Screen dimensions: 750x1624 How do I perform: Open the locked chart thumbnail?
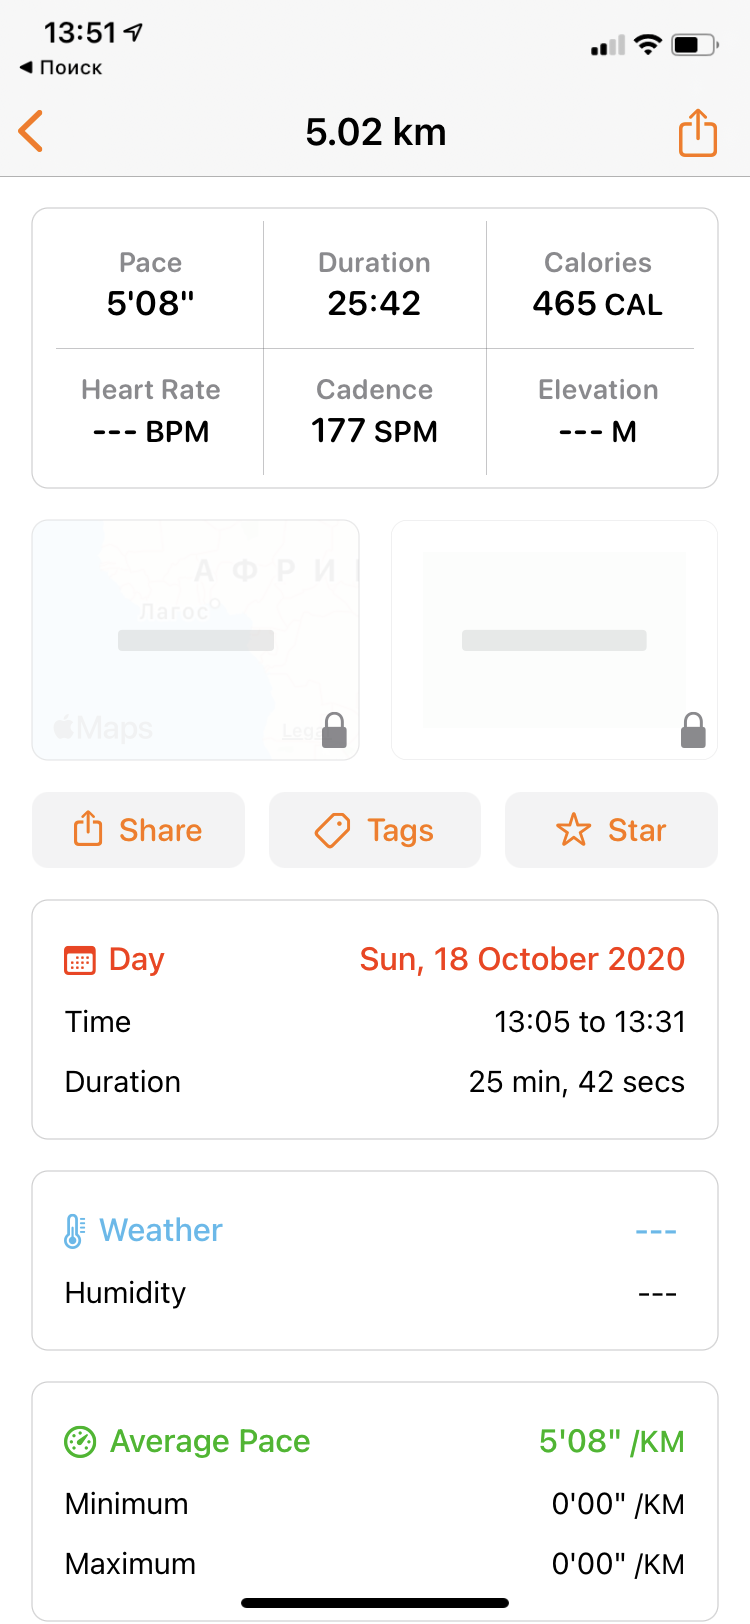[x=554, y=640]
